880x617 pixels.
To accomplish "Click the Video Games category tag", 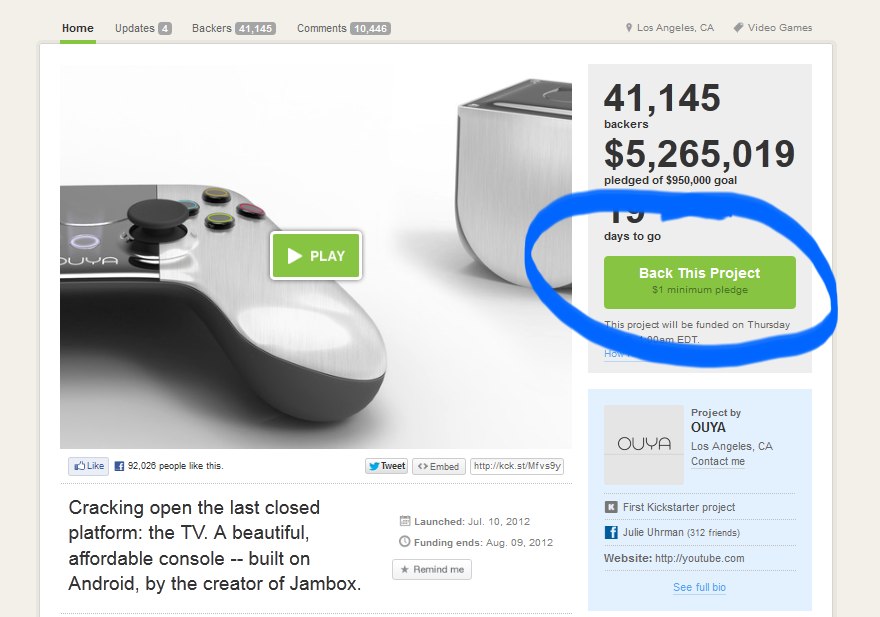I will tap(773, 28).
